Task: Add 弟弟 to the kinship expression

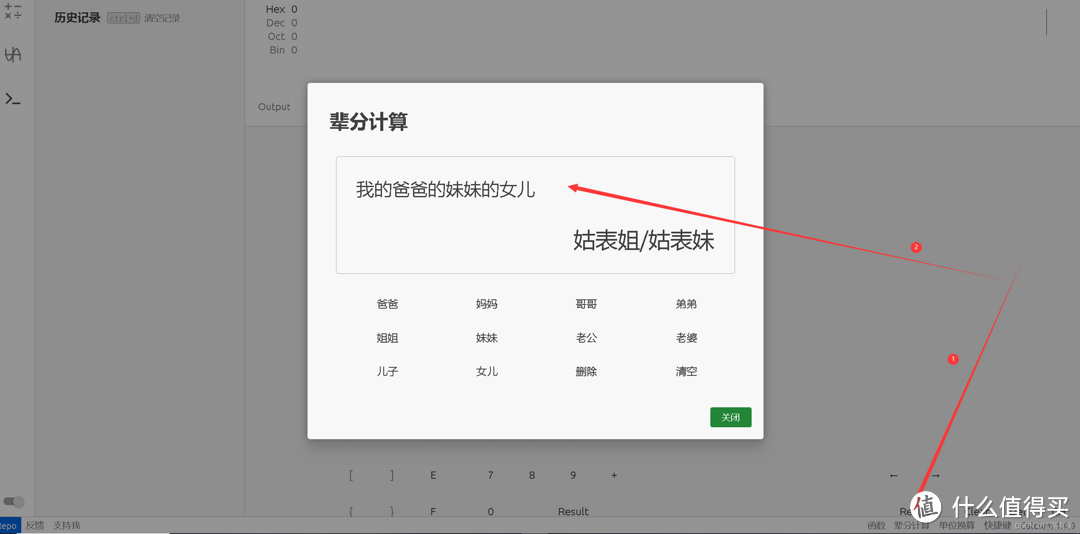Action: (686, 304)
